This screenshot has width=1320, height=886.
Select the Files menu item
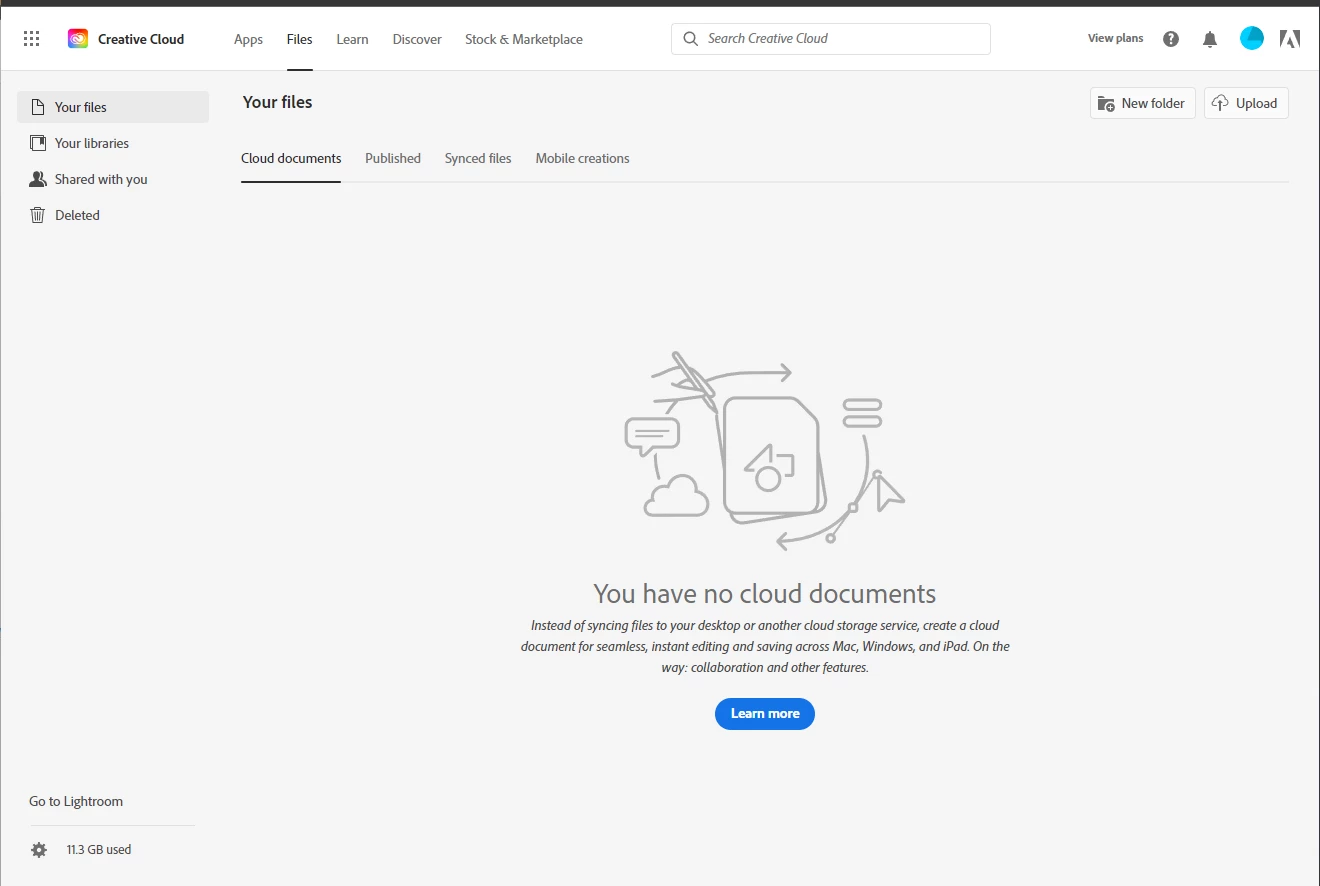pyautogui.click(x=299, y=39)
